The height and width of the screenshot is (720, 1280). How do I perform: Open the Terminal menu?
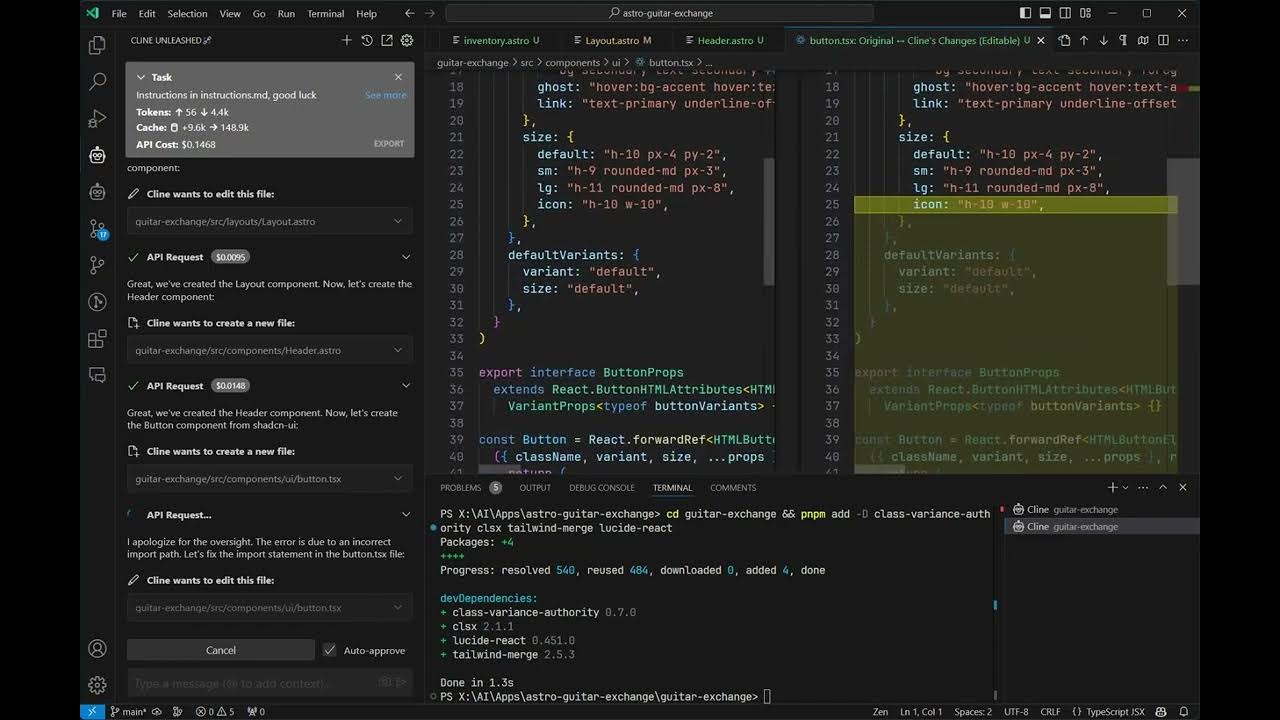325,13
